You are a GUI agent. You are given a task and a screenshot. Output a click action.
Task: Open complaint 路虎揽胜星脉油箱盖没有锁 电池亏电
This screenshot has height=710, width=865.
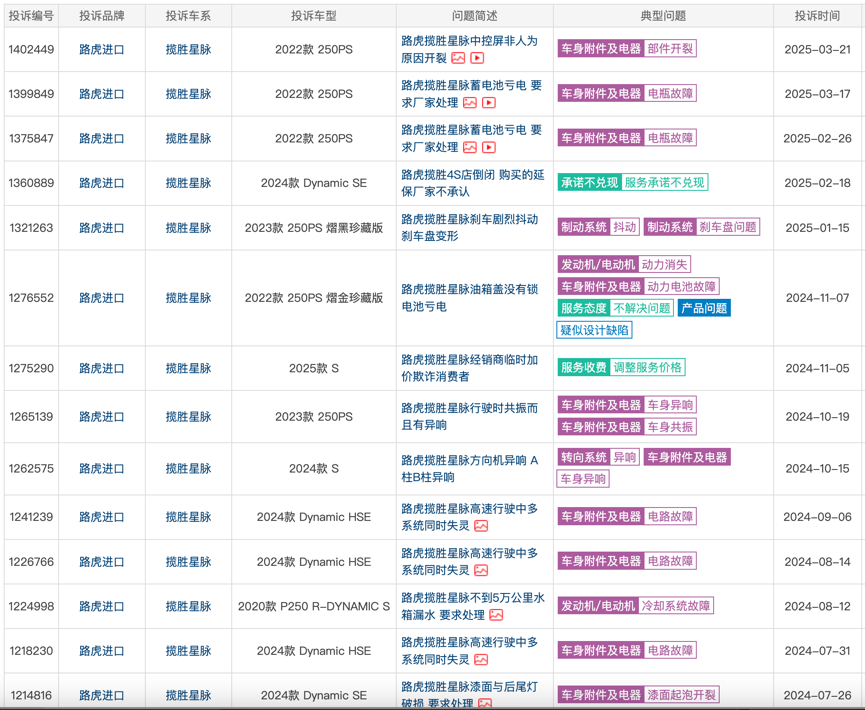coord(469,298)
